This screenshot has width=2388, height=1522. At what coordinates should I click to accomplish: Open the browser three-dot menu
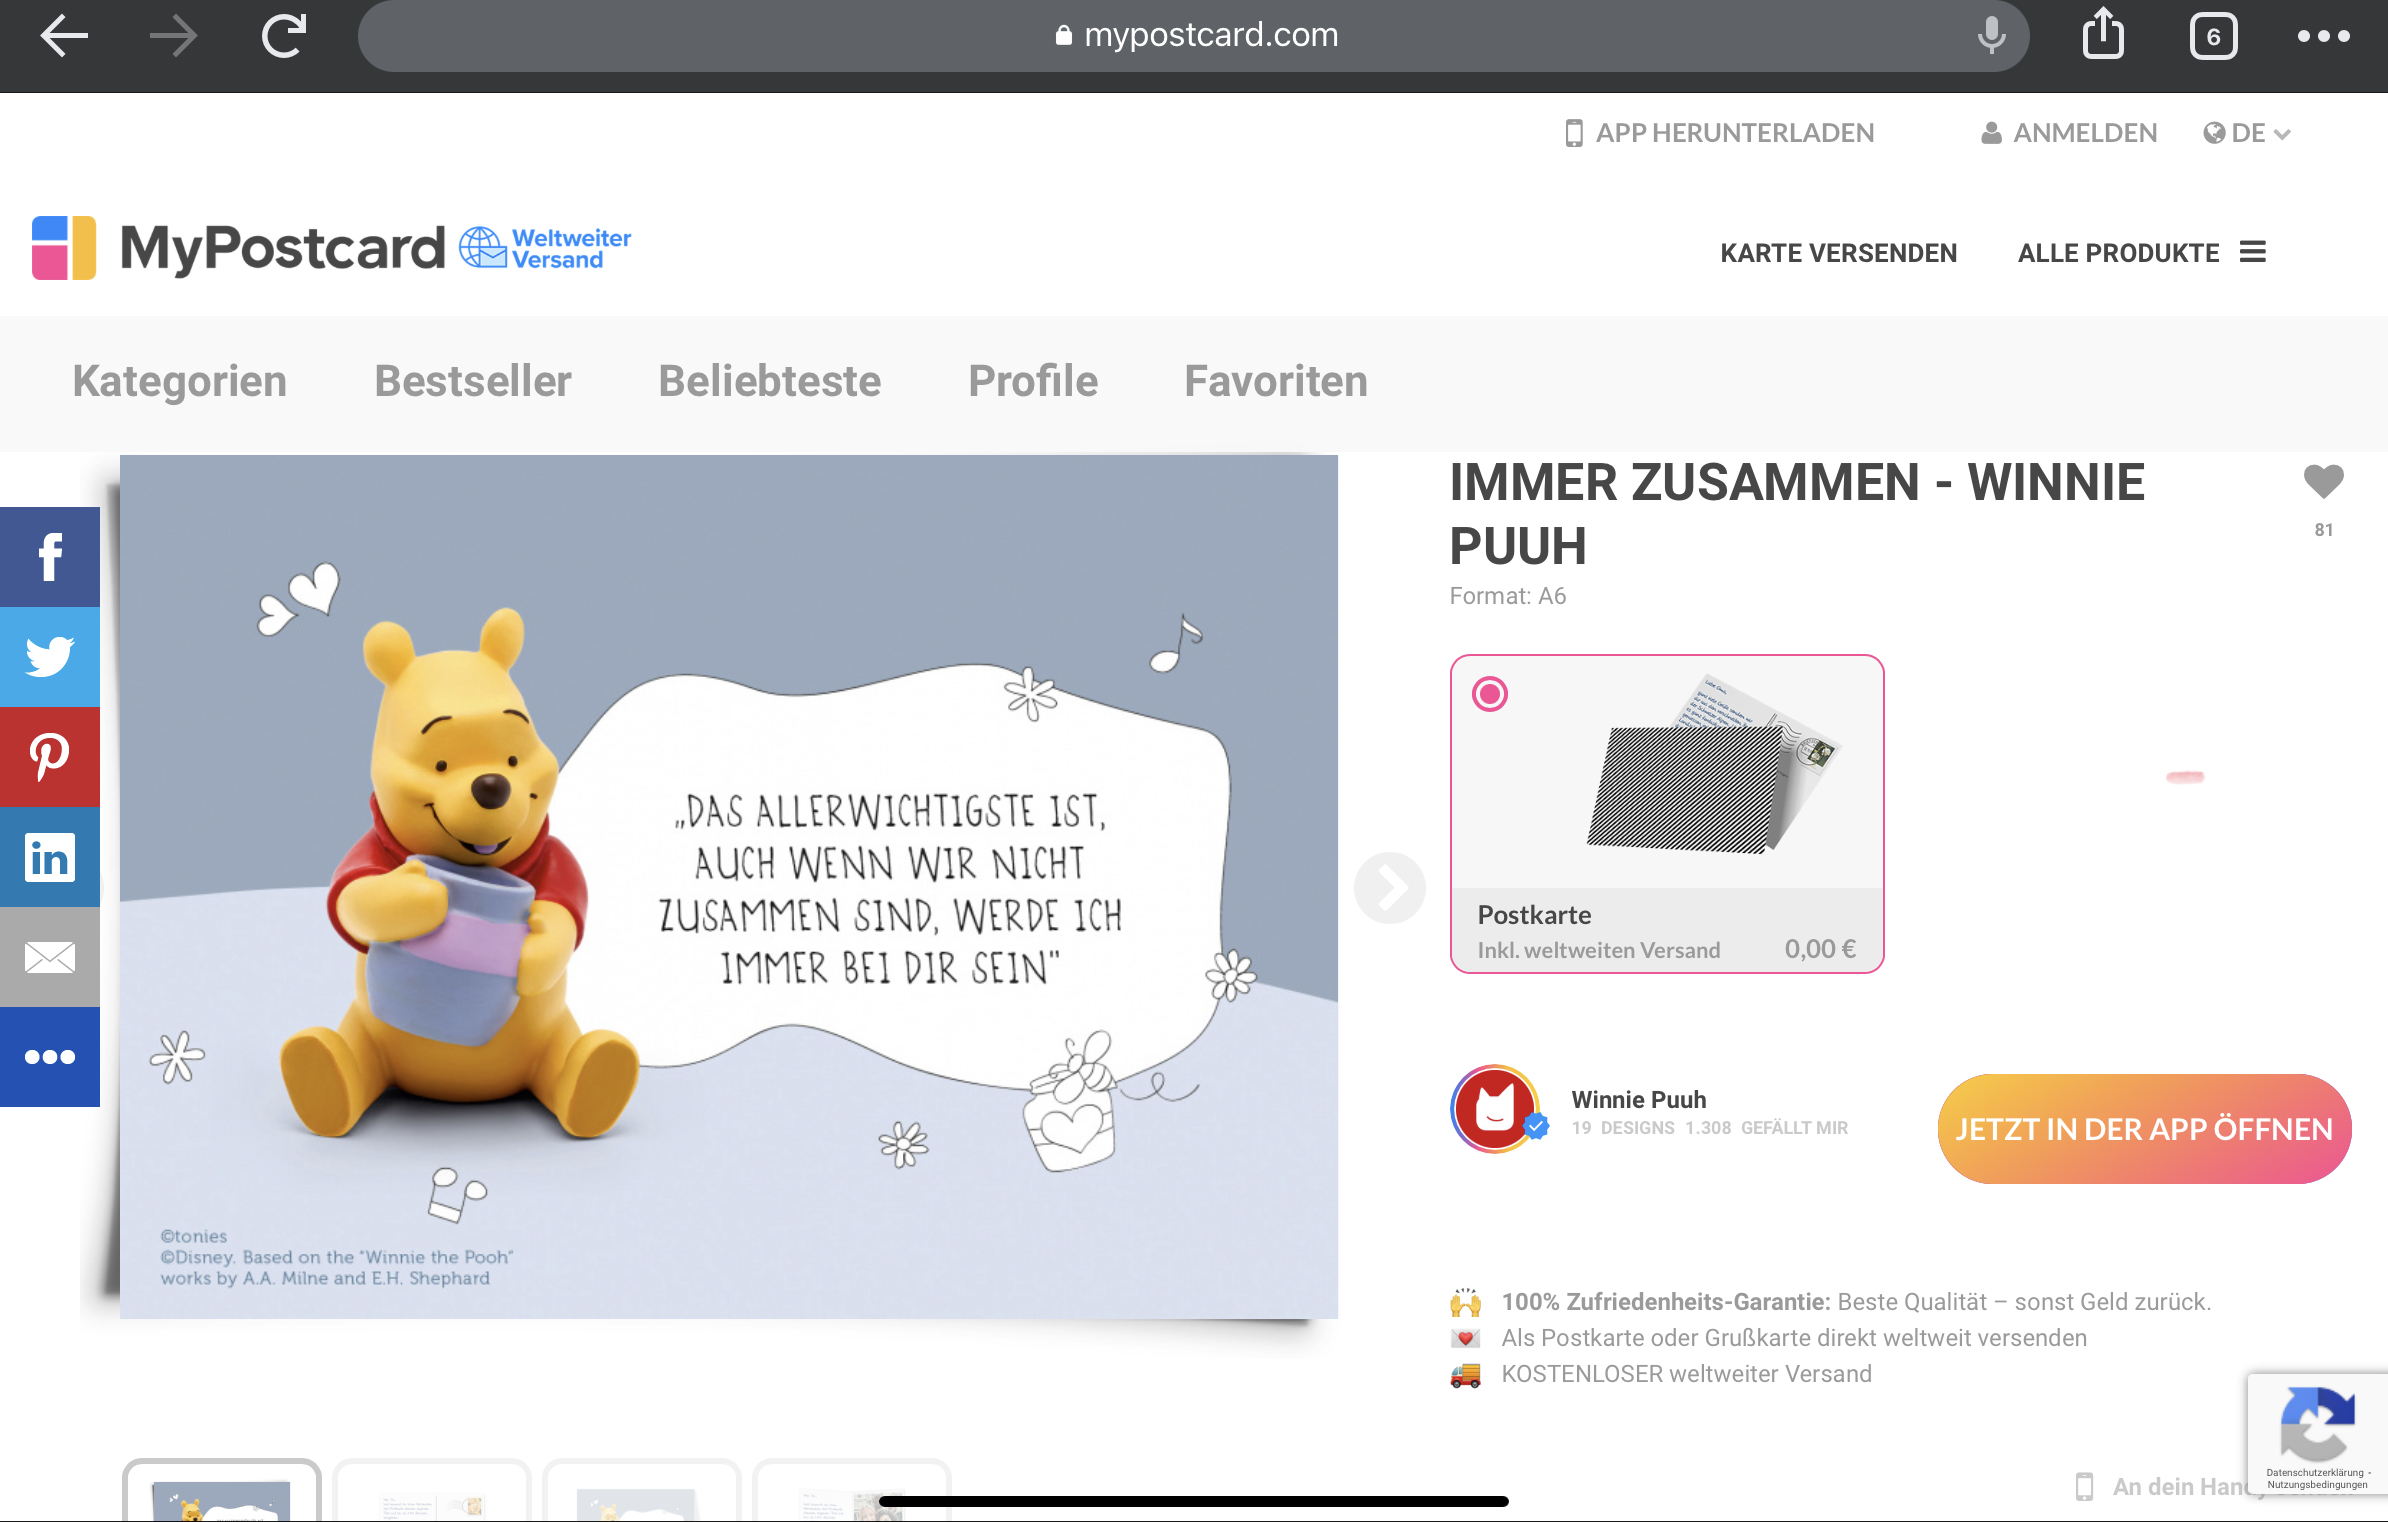pyautogui.click(x=2323, y=36)
